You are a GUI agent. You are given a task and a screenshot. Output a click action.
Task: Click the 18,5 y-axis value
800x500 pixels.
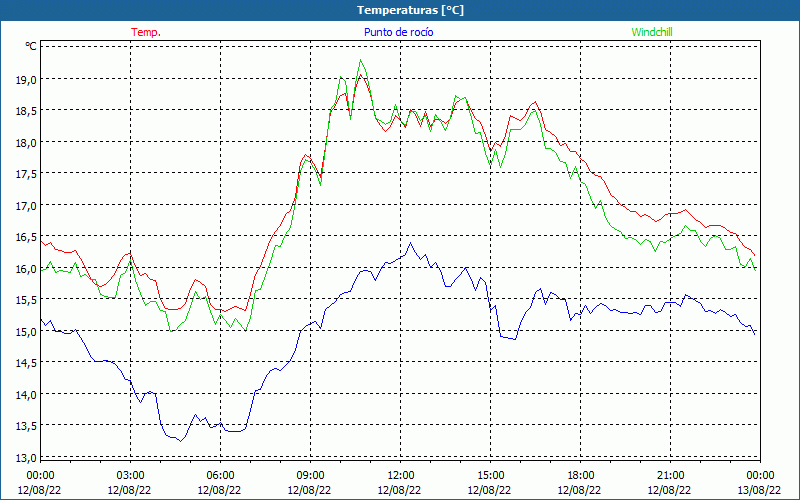point(28,111)
